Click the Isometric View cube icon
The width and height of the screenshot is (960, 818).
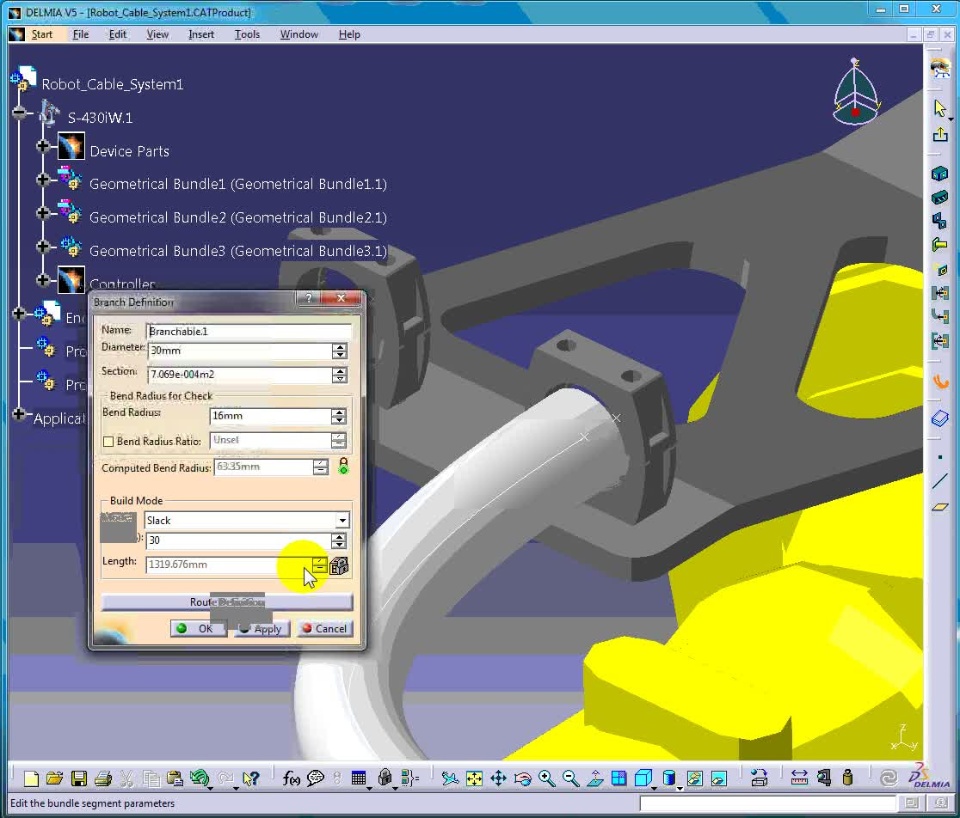coord(643,778)
